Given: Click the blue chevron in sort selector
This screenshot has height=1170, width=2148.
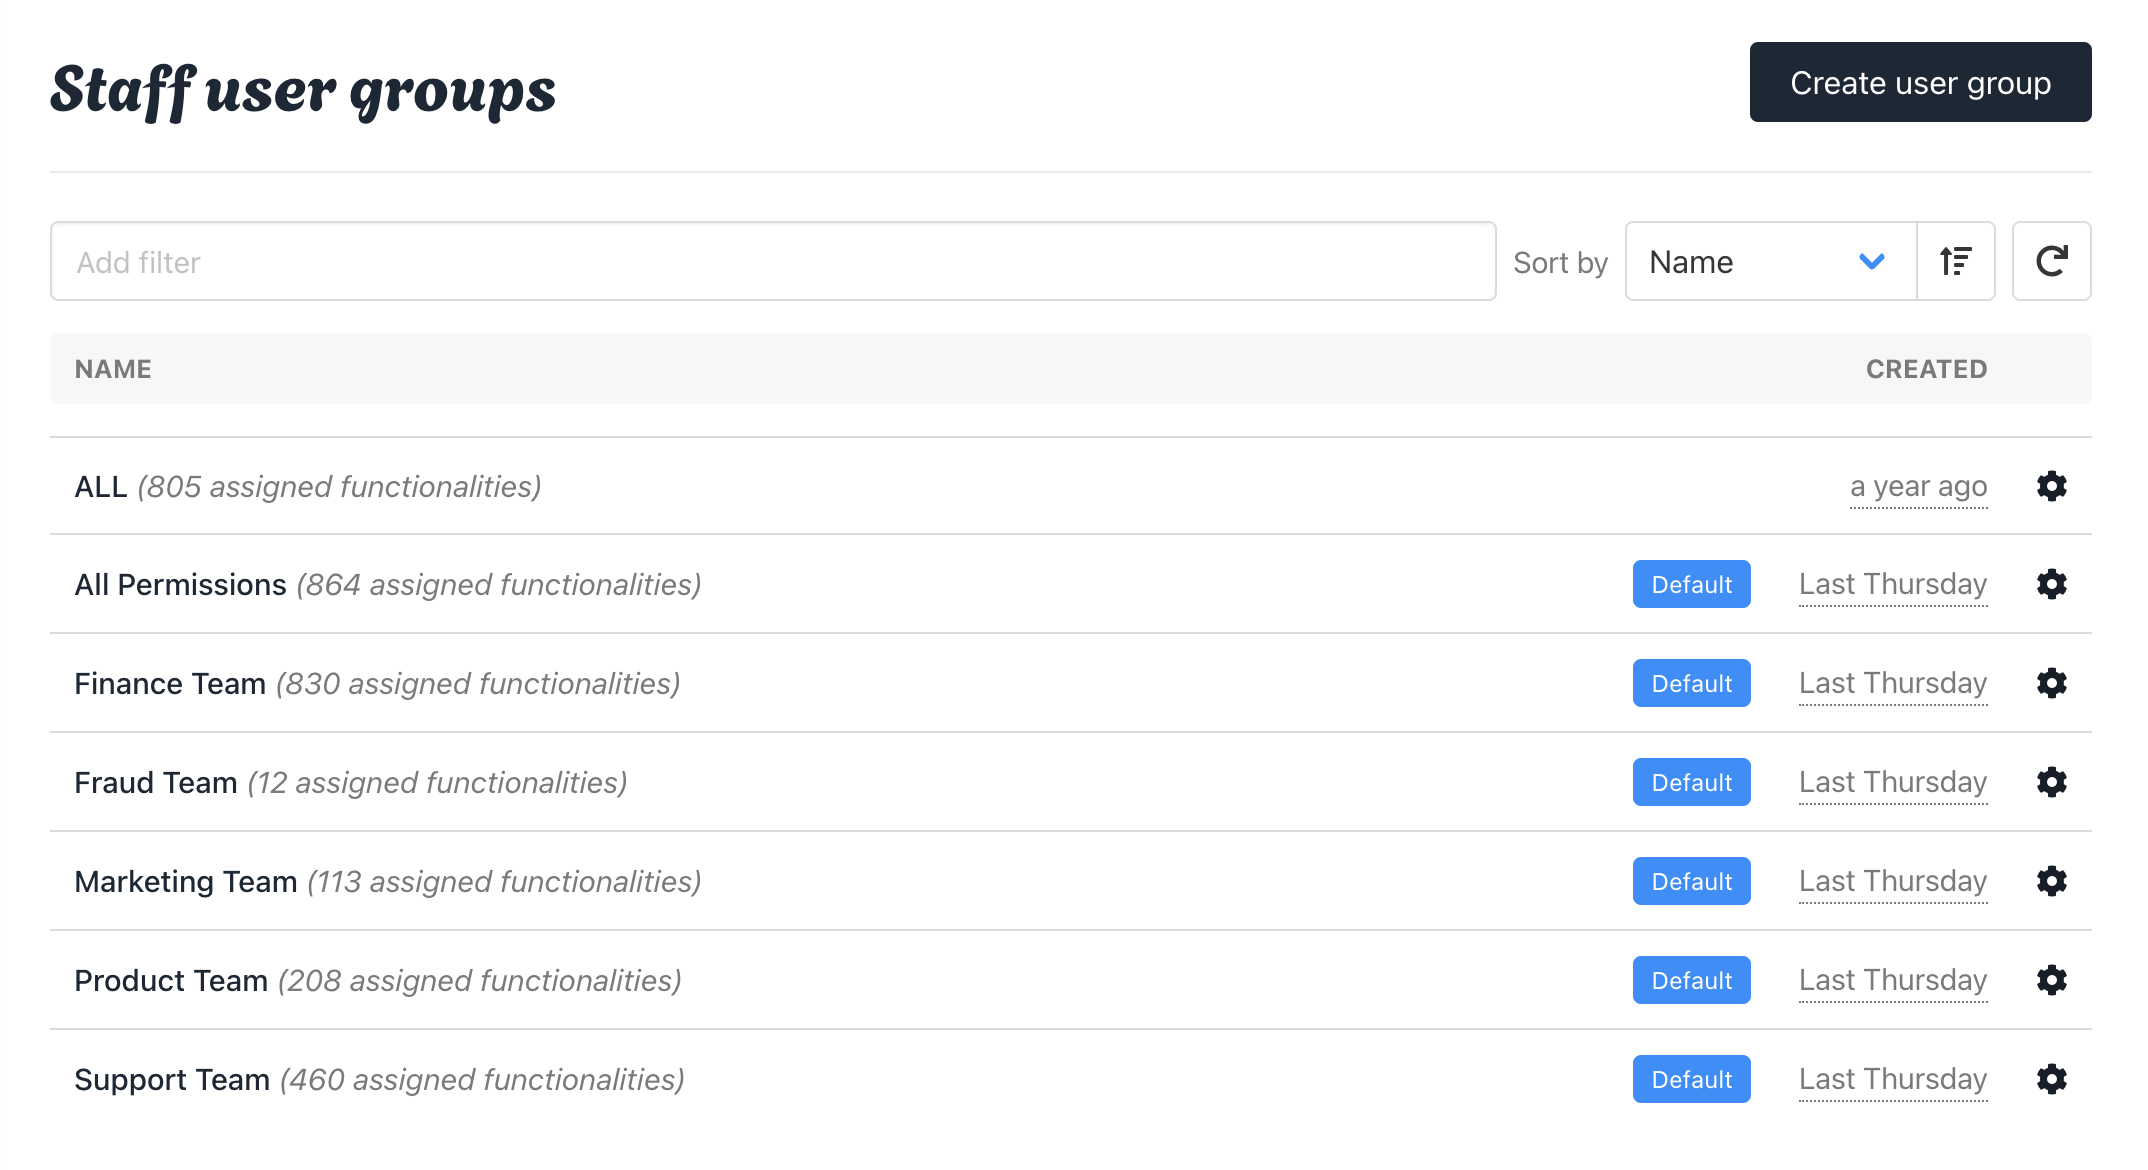Looking at the screenshot, I should (x=1871, y=261).
